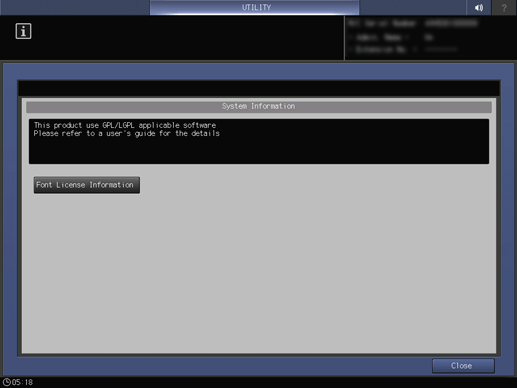
Task: Open help with the question mark icon
Action: point(504,7)
